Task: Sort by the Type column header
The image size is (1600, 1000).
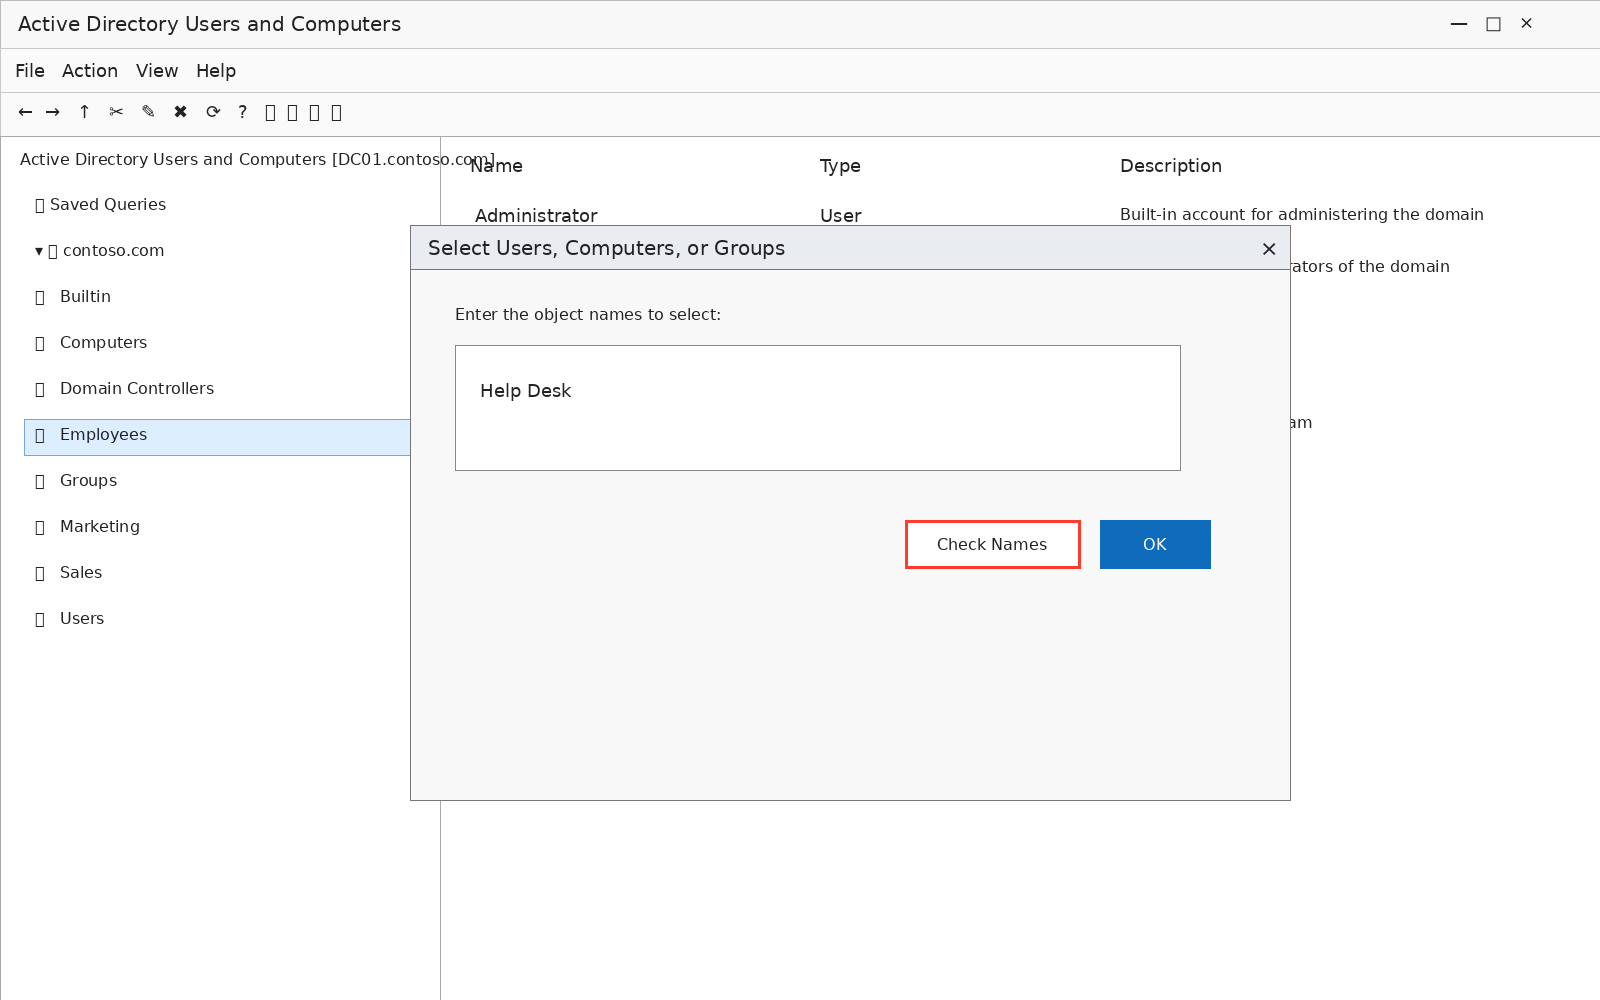Action: pyautogui.click(x=840, y=166)
